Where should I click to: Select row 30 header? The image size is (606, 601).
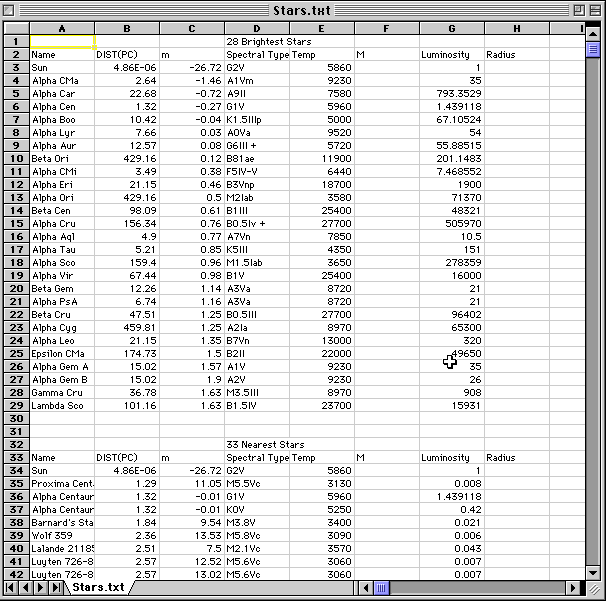click(16, 419)
